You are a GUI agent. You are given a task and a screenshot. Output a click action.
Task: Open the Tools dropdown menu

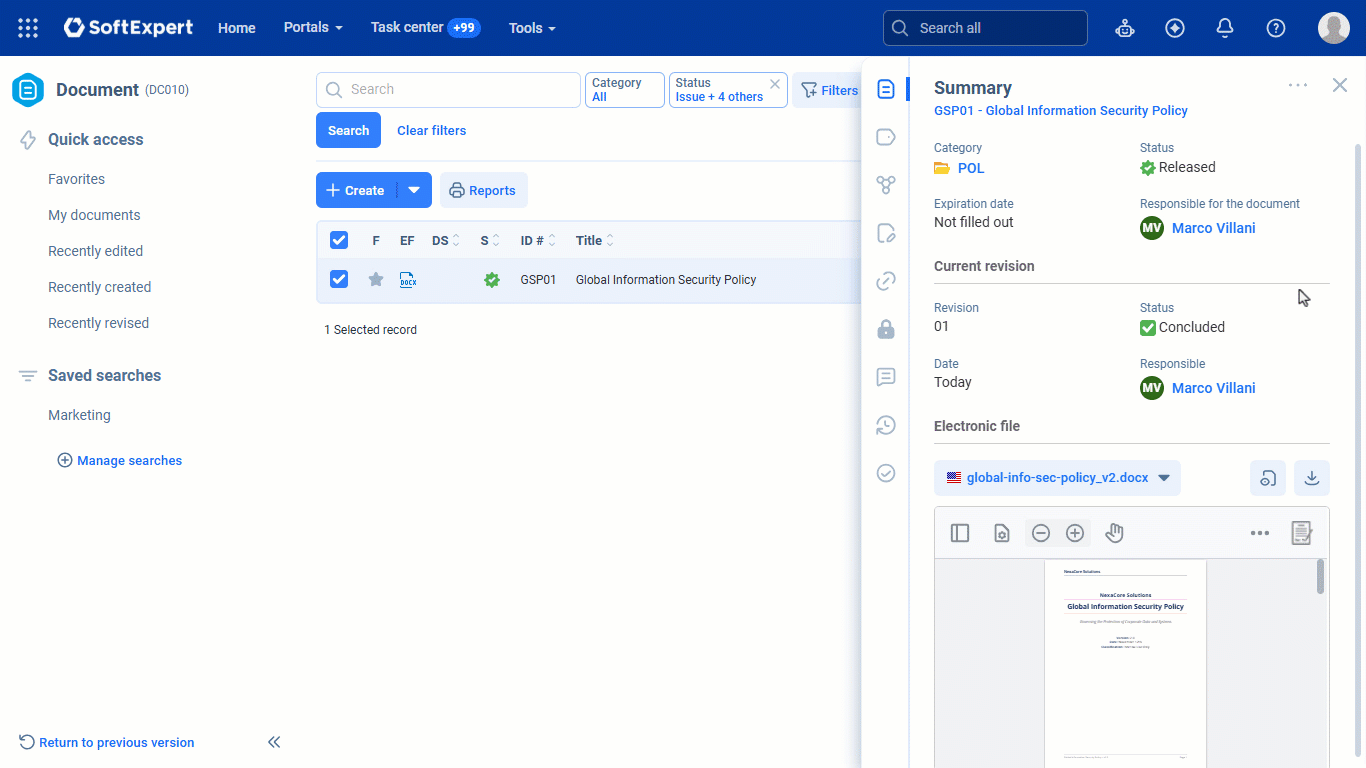coord(532,28)
